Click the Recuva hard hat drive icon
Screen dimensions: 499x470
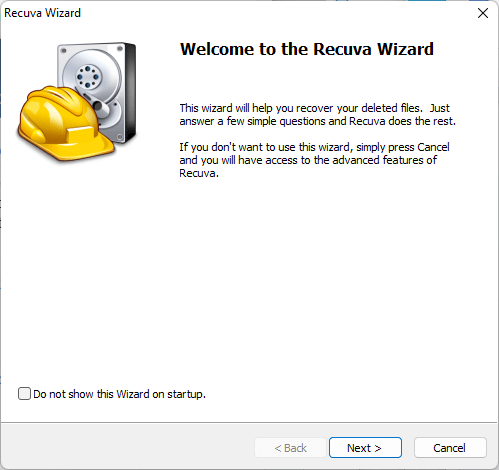pyautogui.click(x=77, y=102)
